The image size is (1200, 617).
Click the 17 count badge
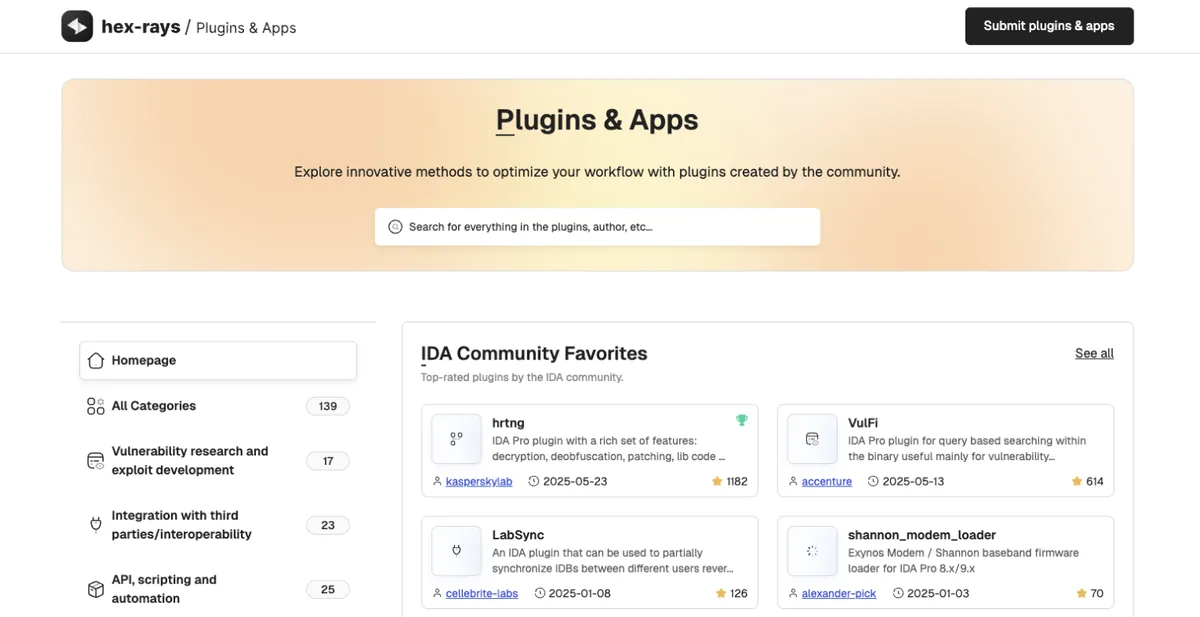(x=328, y=461)
